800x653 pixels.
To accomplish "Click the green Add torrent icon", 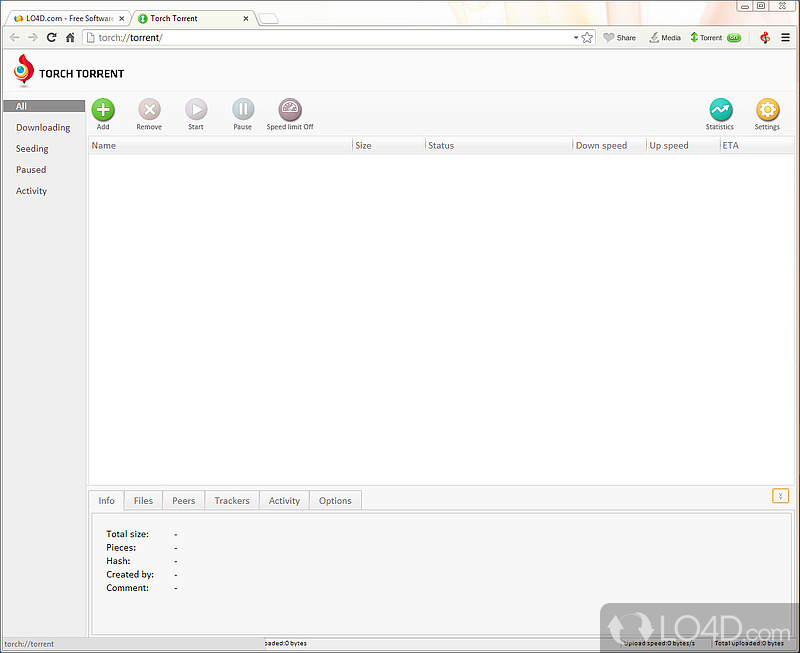I will click(x=103, y=110).
